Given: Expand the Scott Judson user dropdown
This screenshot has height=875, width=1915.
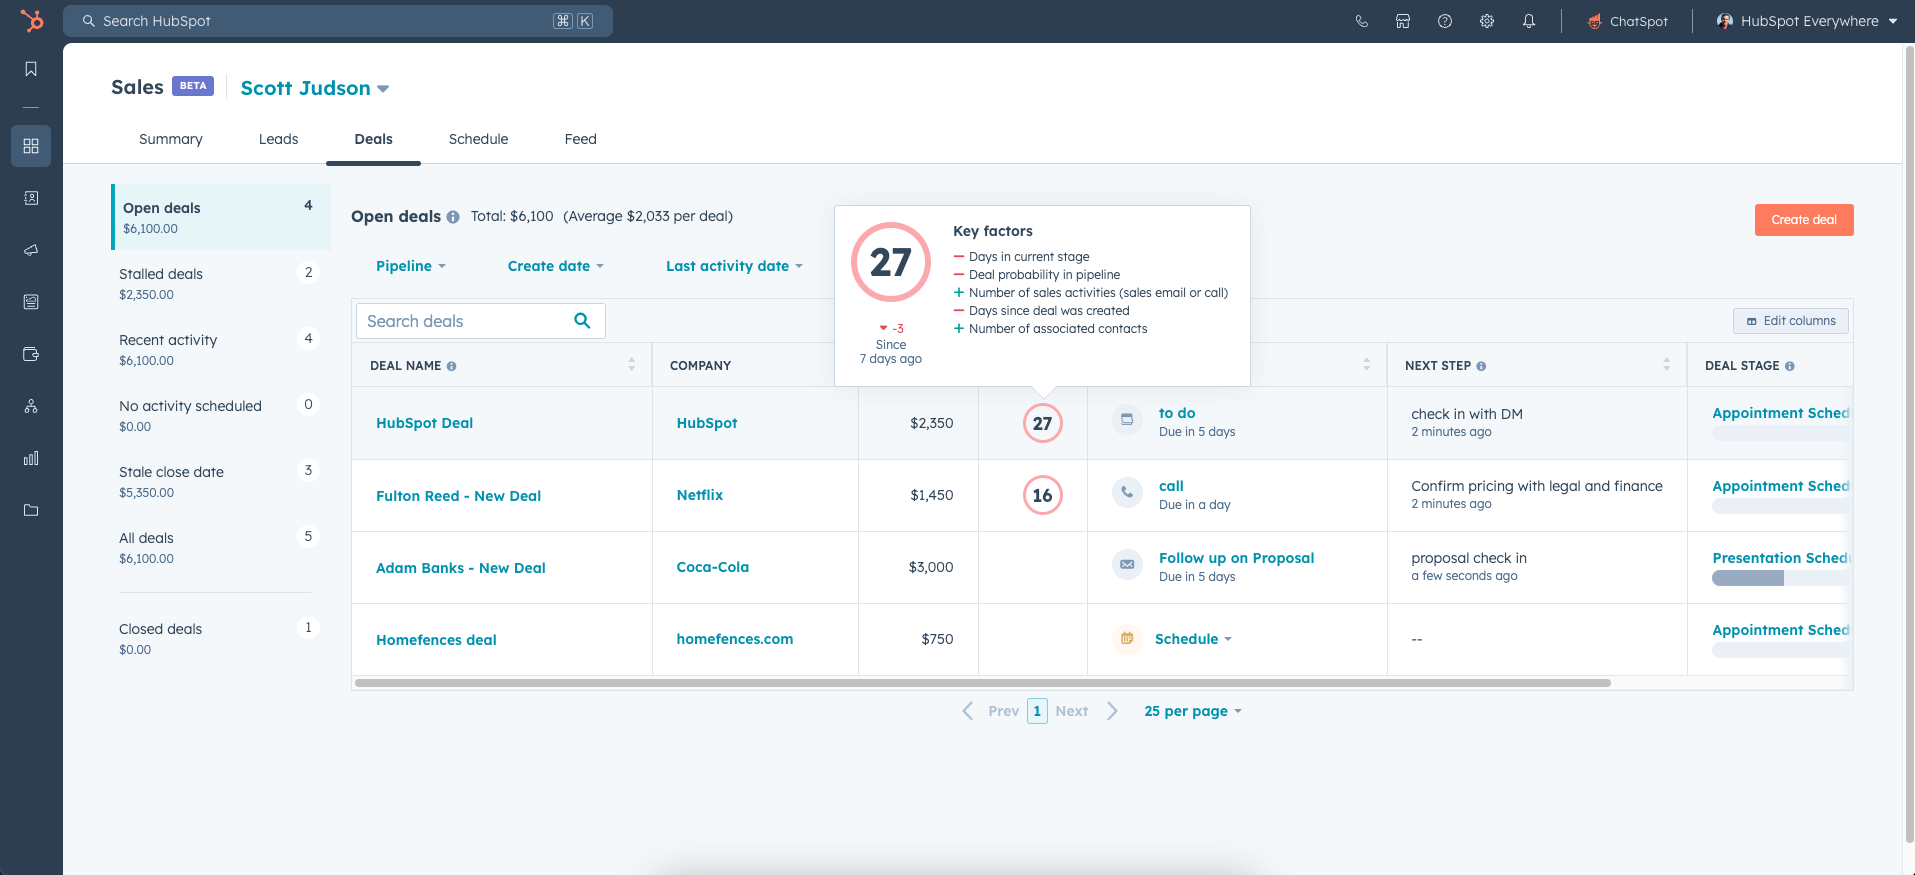Looking at the screenshot, I should click(x=314, y=88).
